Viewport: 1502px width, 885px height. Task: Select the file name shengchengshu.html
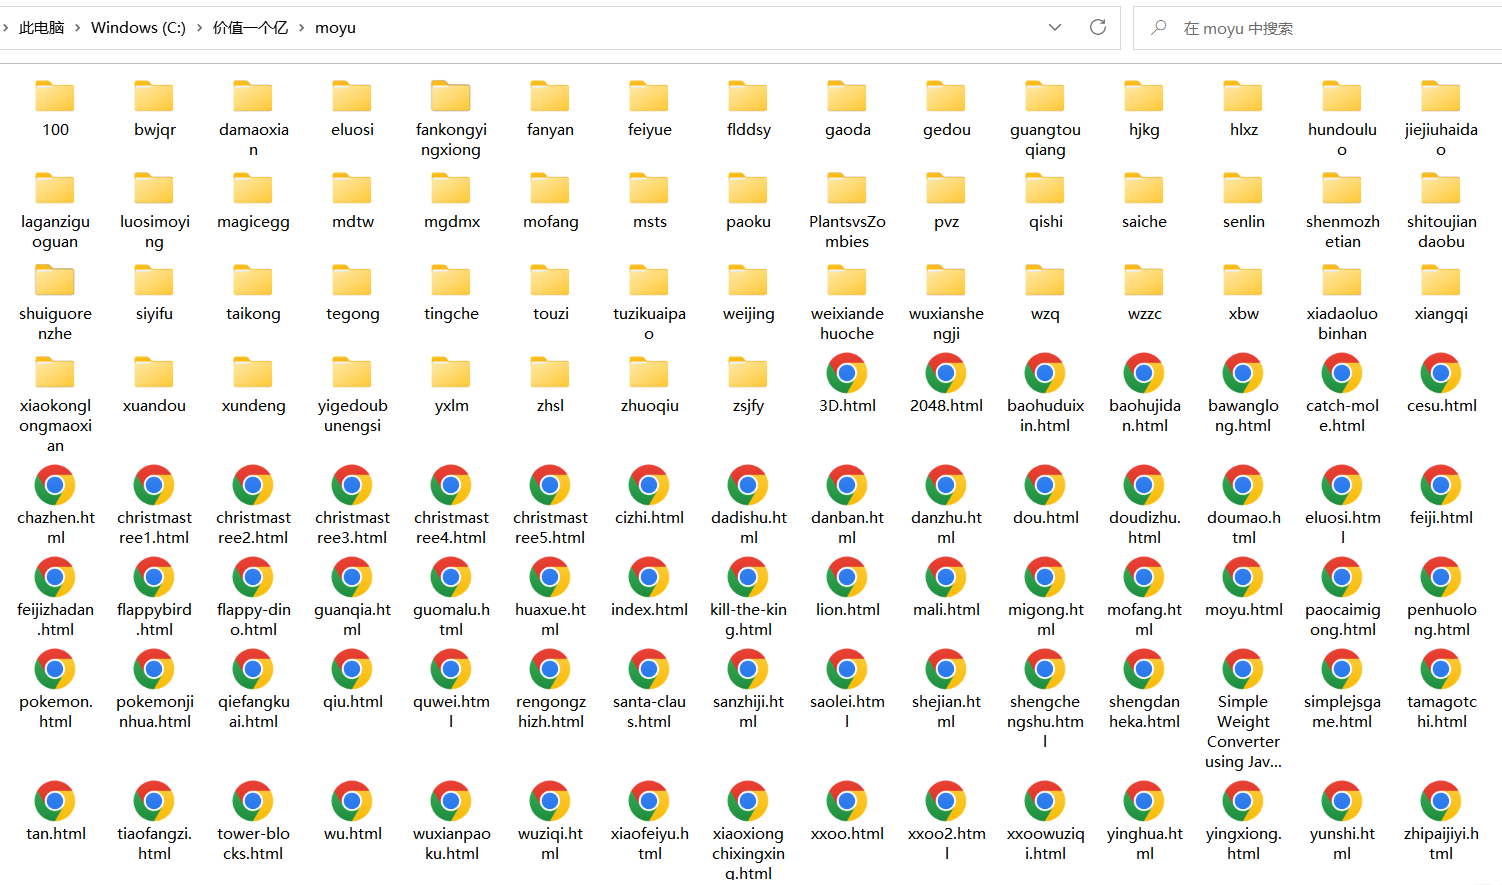coord(1045,722)
